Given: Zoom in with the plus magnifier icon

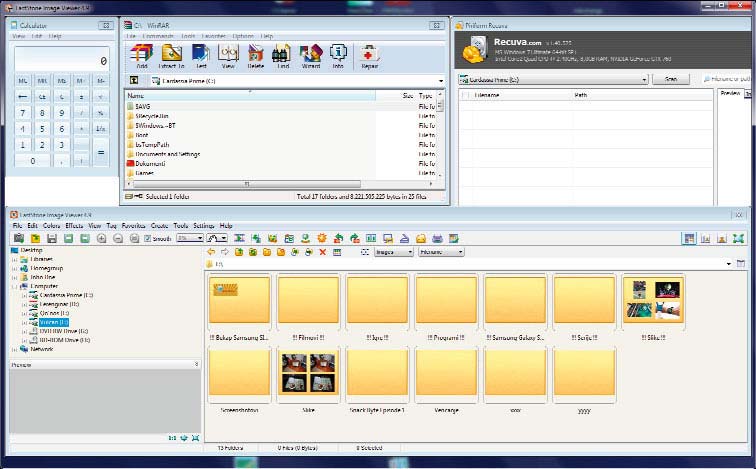Looking at the screenshot, I should pyautogui.click(x=101, y=238).
